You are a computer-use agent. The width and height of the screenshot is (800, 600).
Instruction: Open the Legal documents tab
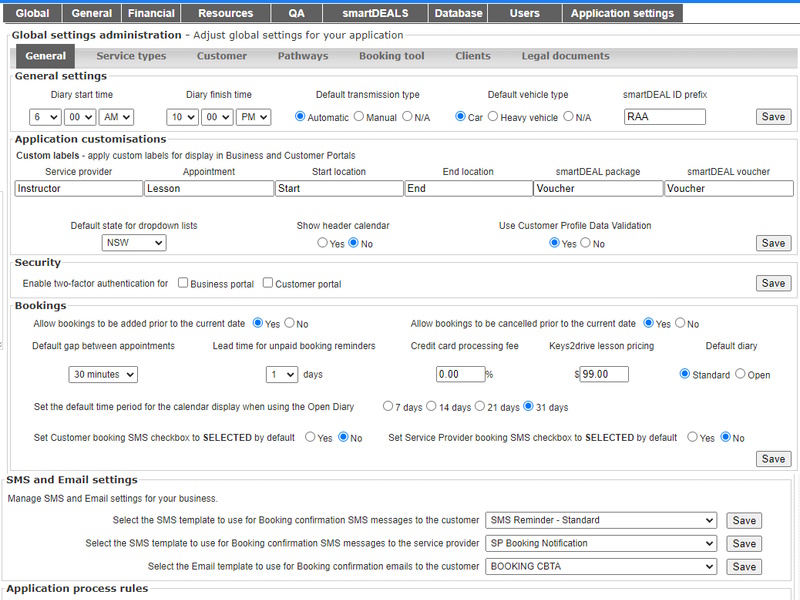pyautogui.click(x=565, y=56)
